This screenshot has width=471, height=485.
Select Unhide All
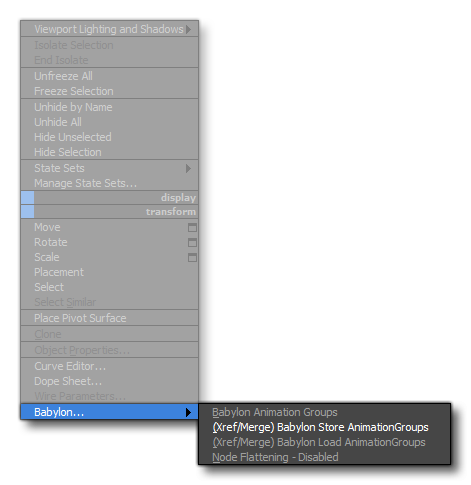pos(109,122)
